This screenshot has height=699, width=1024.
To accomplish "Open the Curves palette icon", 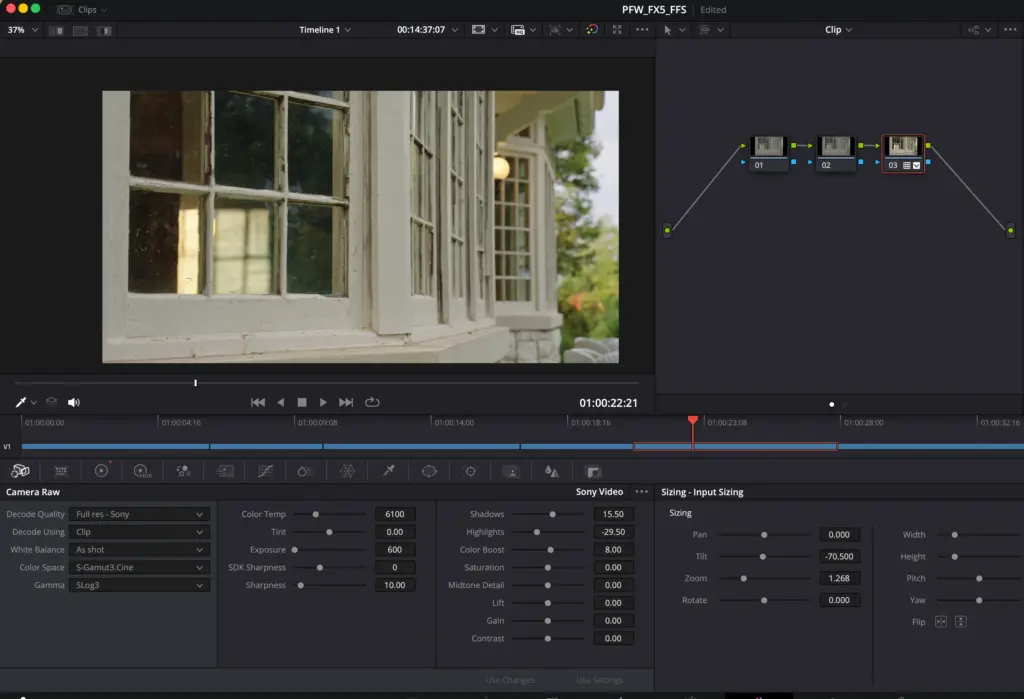I will pos(265,471).
